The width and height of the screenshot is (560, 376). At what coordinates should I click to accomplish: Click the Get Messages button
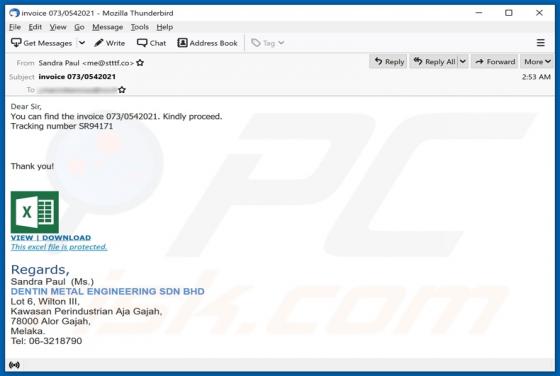tap(41, 43)
